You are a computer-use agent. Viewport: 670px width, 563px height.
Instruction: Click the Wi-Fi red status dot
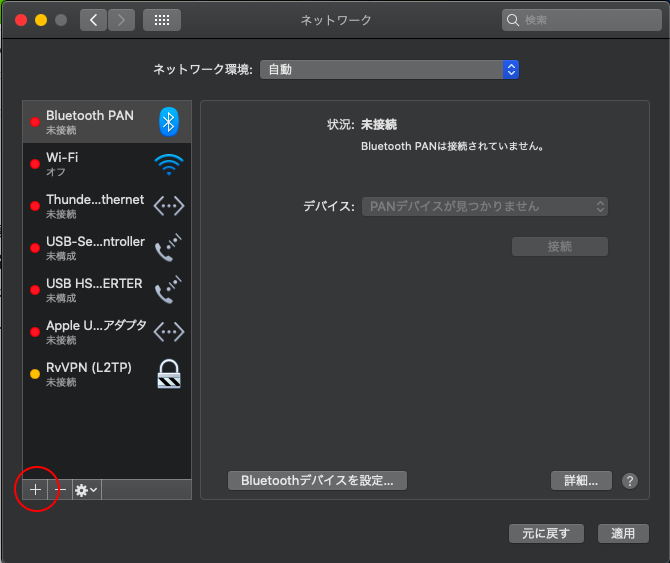tap(35, 164)
